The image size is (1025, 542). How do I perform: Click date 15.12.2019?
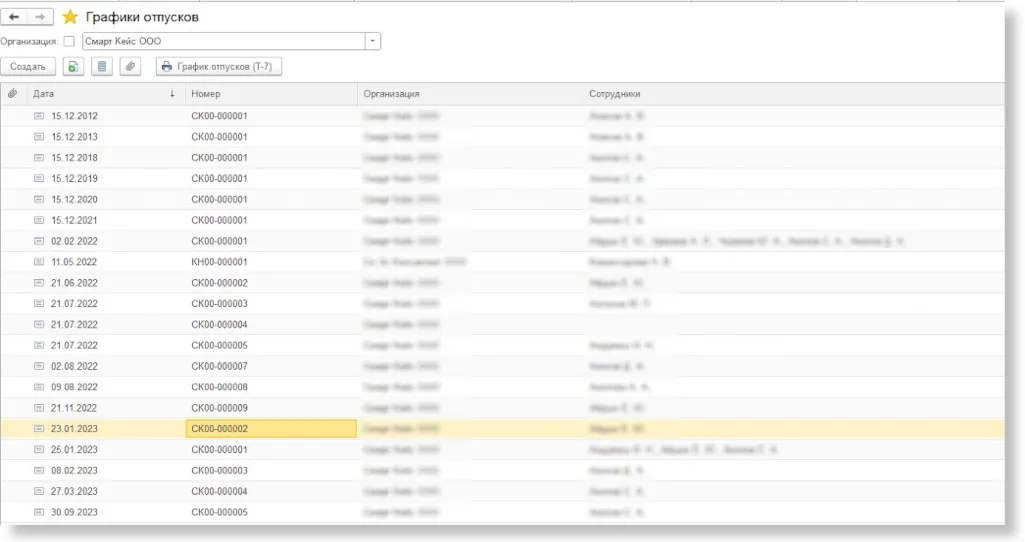click(x=75, y=178)
